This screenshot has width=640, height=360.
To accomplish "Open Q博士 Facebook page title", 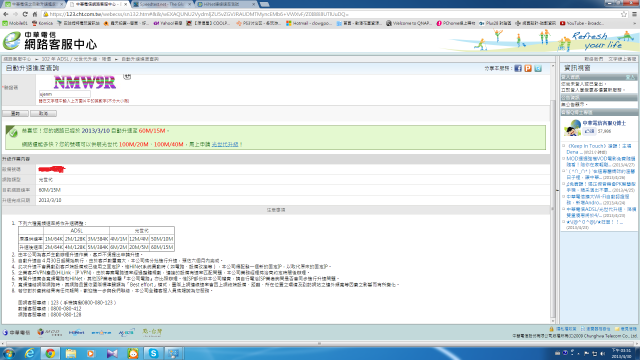I will [604, 123].
